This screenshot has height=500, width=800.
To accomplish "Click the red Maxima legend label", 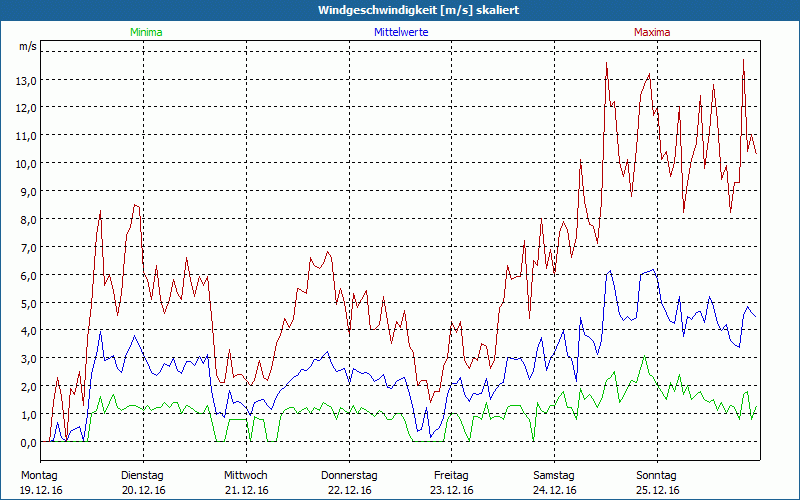I will click(652, 32).
